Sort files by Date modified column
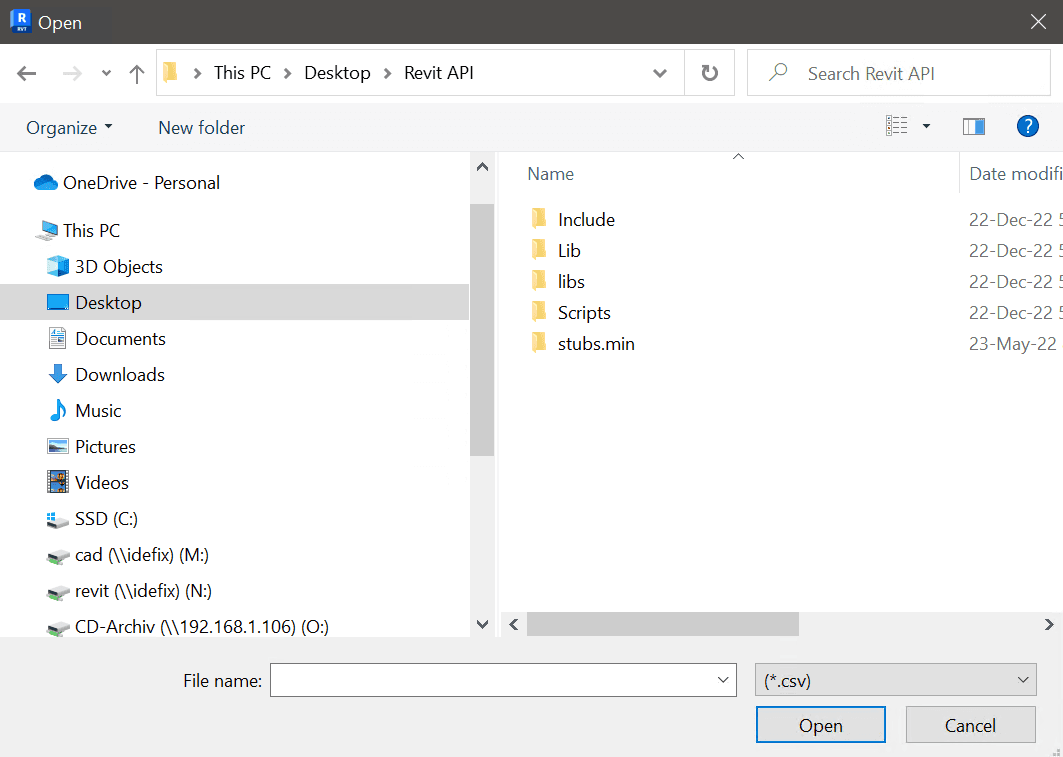 click(1014, 173)
